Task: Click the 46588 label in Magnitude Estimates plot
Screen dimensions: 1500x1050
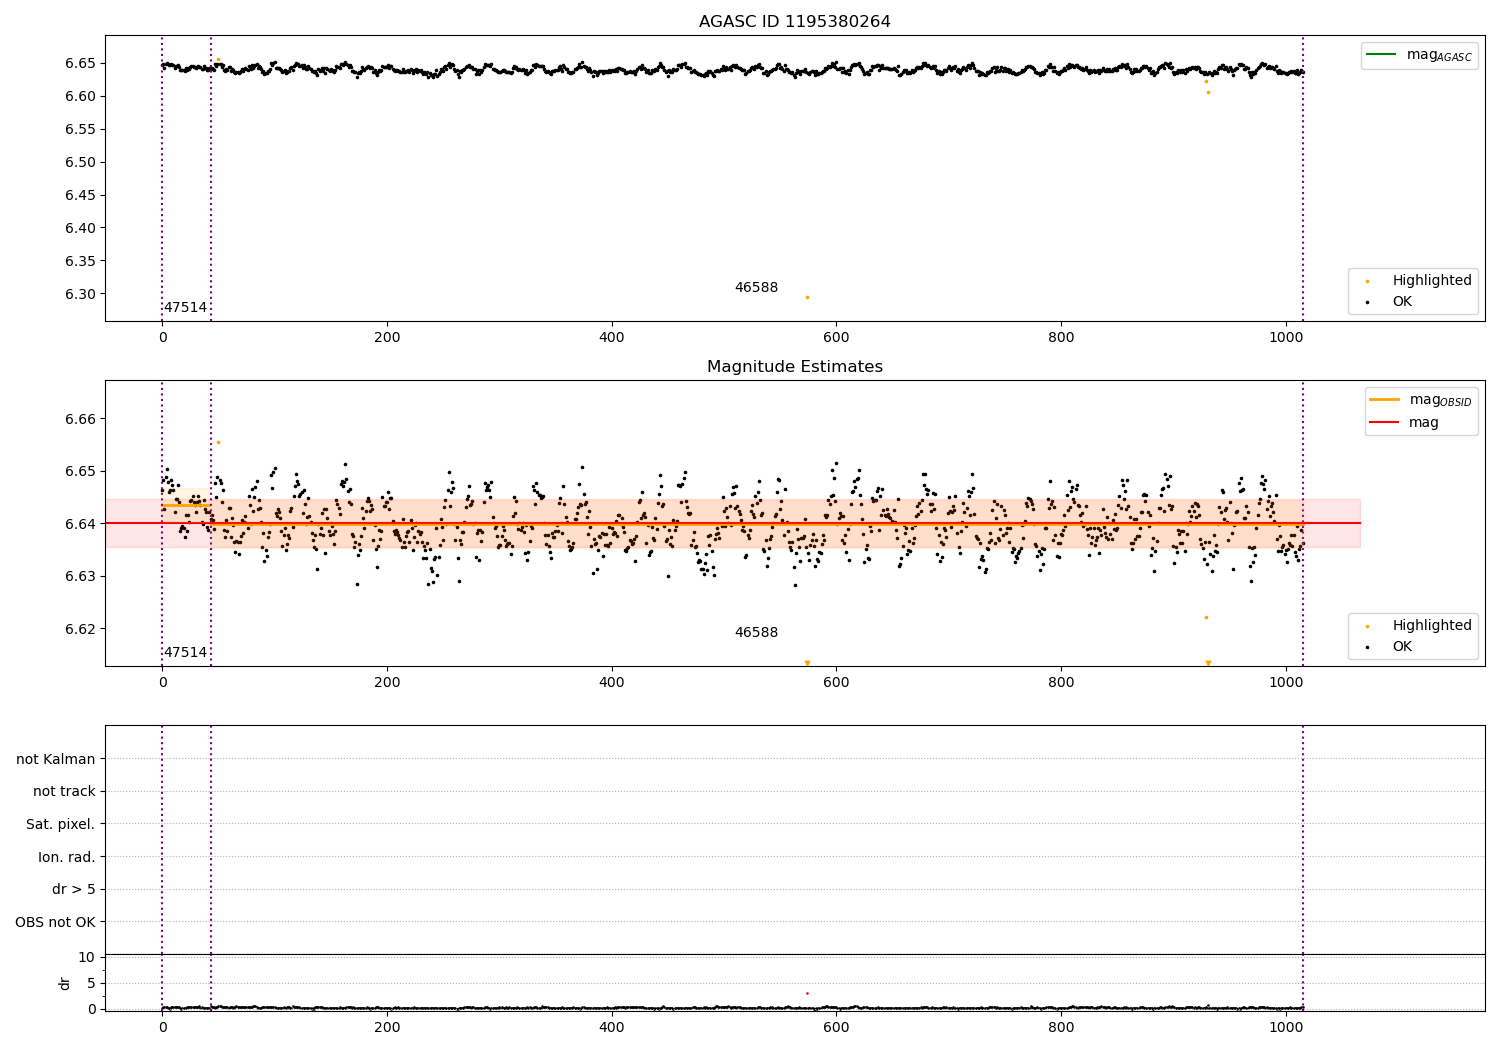Action: point(756,633)
